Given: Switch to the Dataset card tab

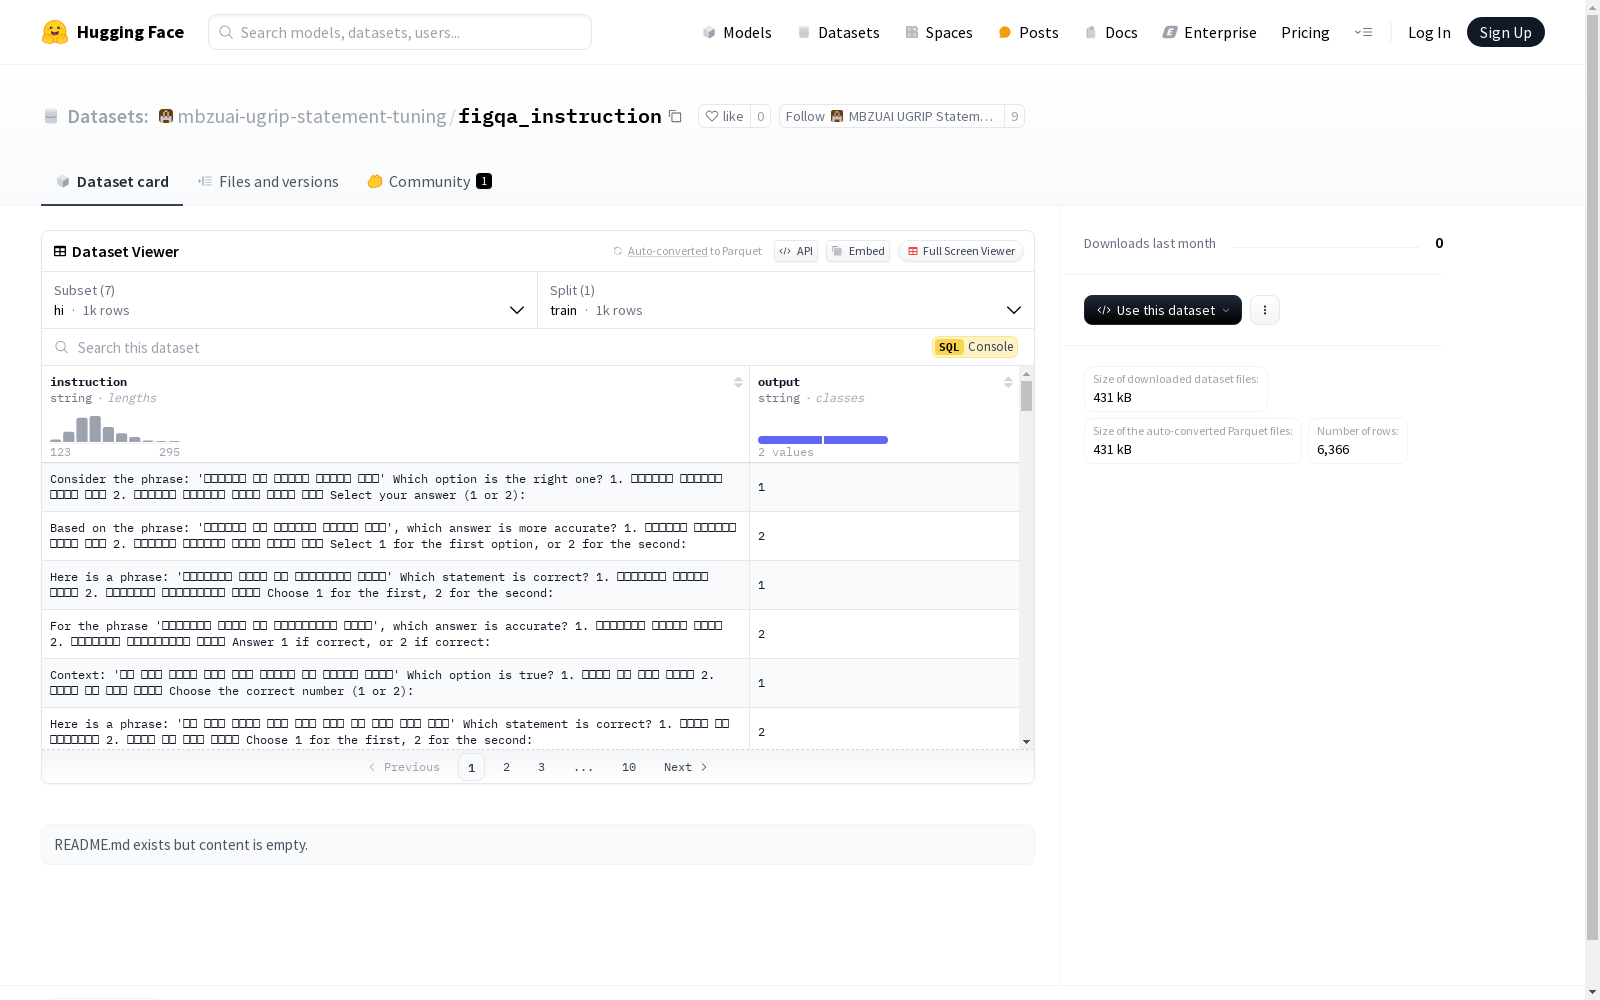Looking at the screenshot, I should (112, 181).
